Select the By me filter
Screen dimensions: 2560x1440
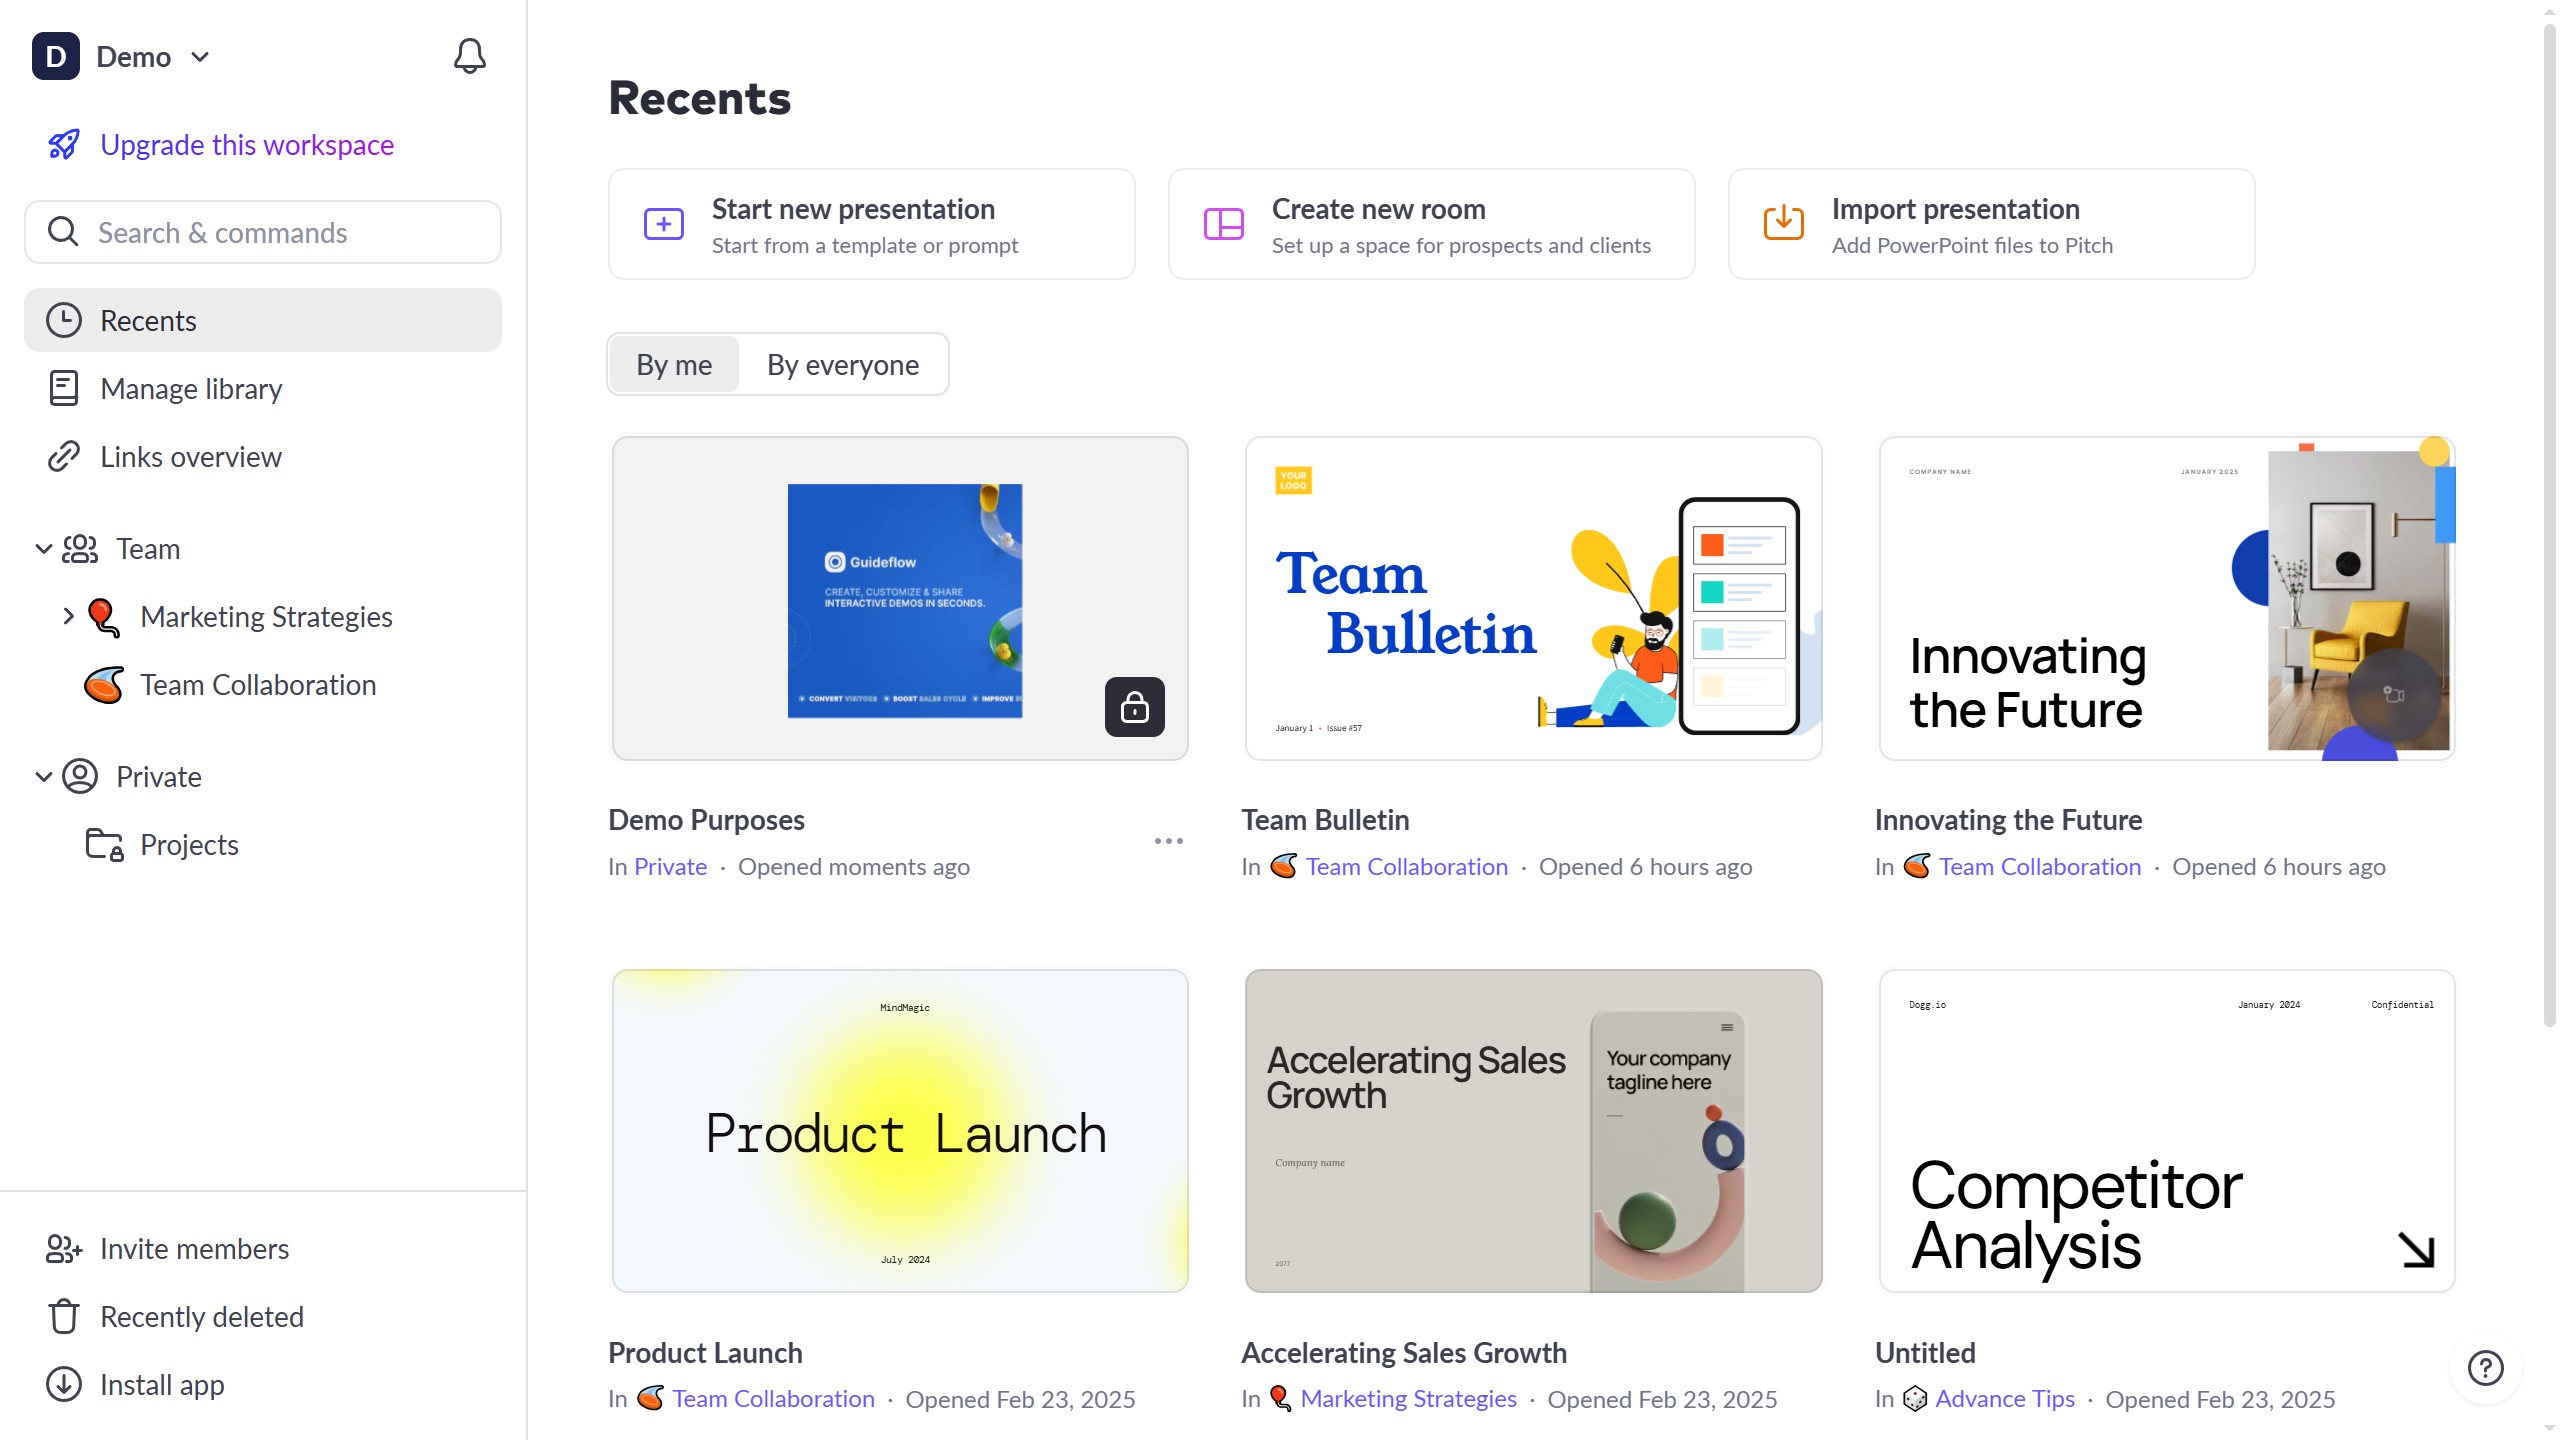tap(674, 365)
